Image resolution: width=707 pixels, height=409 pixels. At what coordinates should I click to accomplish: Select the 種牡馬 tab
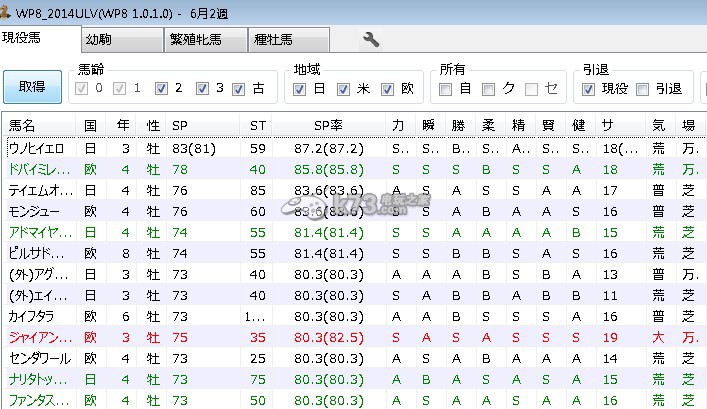pyautogui.click(x=287, y=40)
